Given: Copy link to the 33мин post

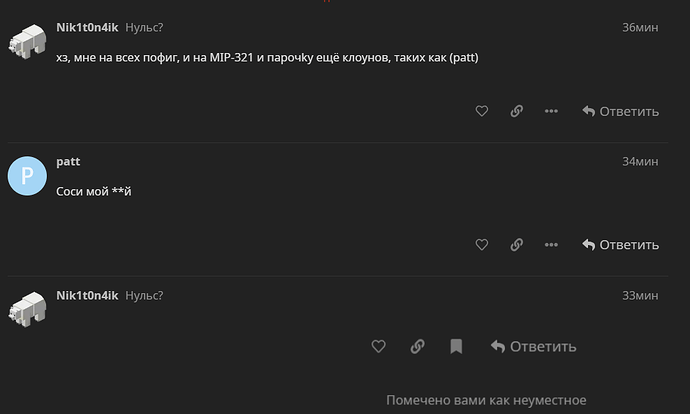Looking at the screenshot, I should [417, 346].
